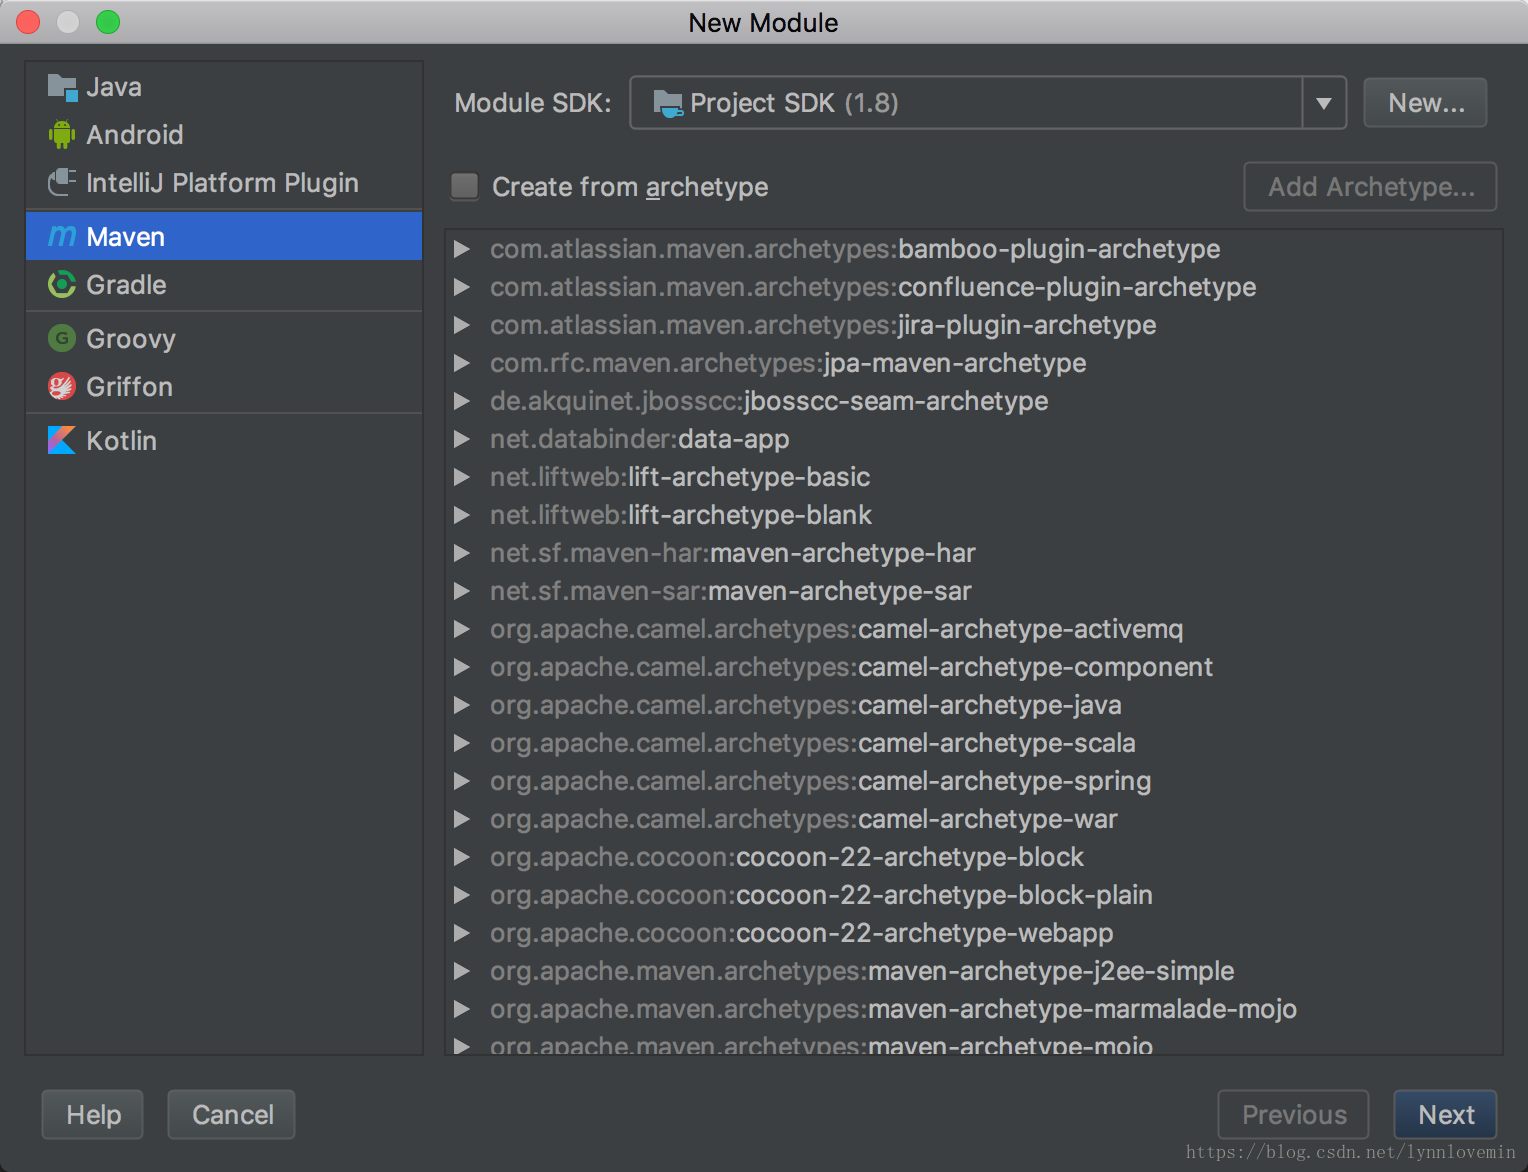Click the IntelliJ Platform Plugin icon
Screen dimensions: 1528x1172
(62, 182)
